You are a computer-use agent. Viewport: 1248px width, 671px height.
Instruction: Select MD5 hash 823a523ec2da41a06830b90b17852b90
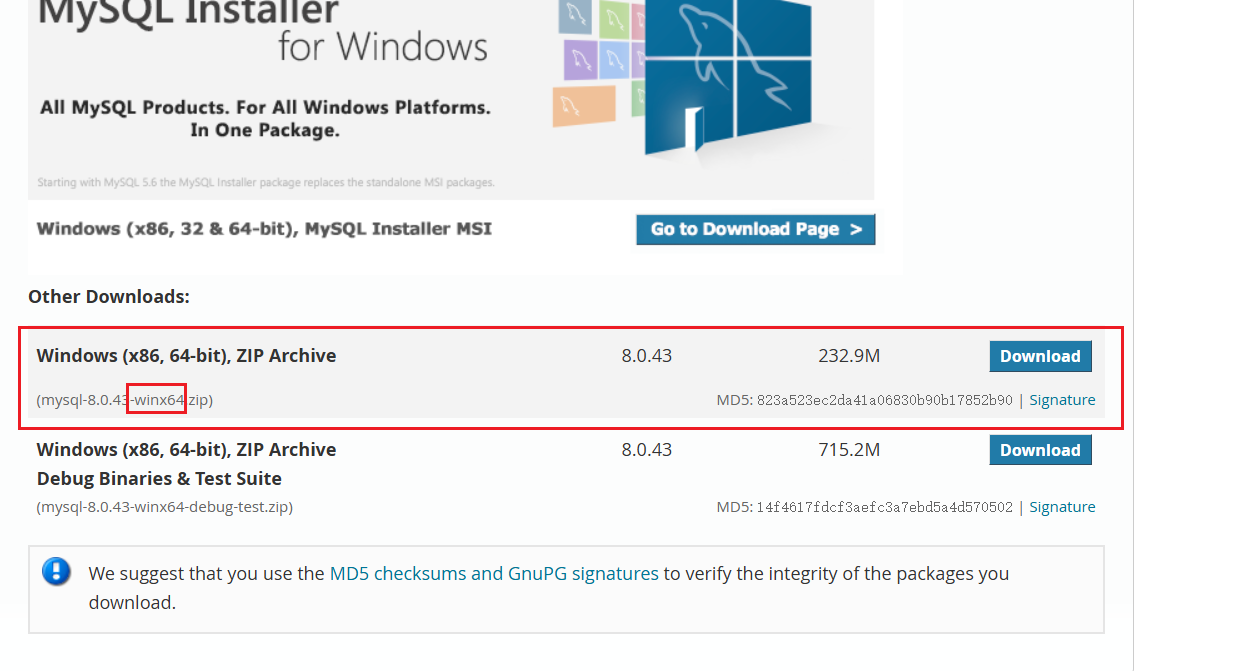[x=884, y=400]
